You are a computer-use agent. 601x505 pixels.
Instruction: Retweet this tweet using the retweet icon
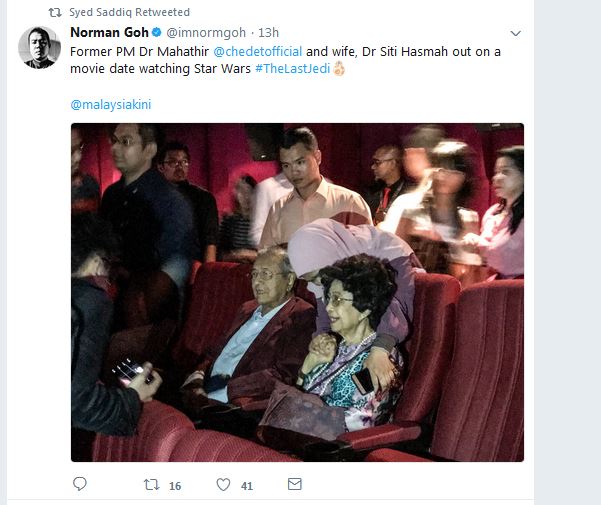(x=151, y=484)
